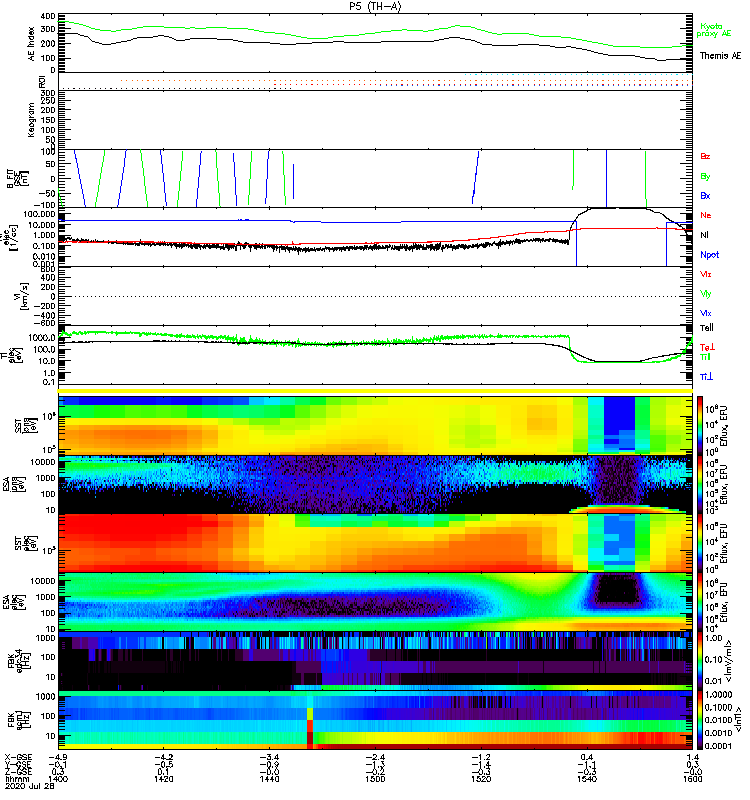
Task: Select the green "By" legend entry
Action: click(x=705, y=177)
